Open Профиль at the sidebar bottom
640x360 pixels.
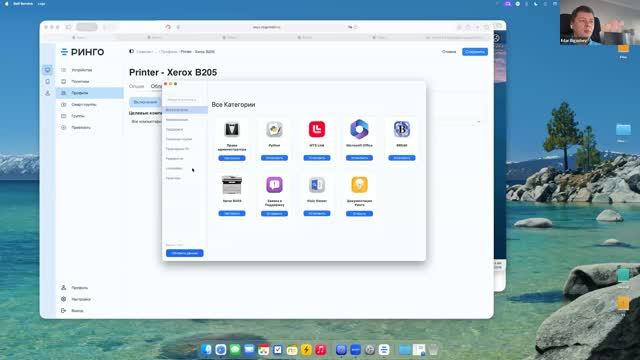point(79,288)
